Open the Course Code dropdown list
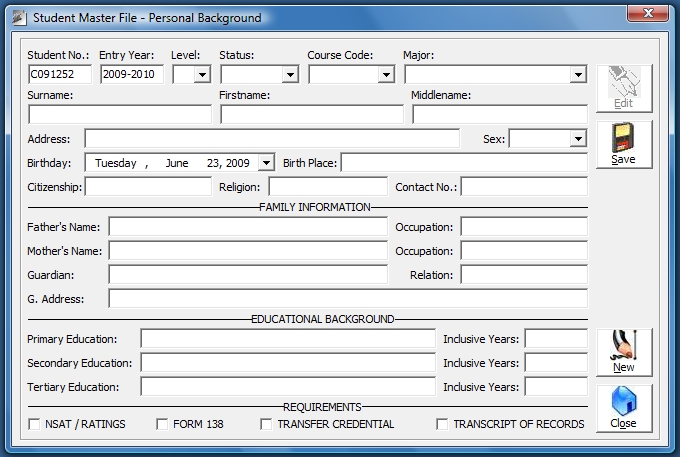This screenshot has width=680, height=457. [x=386, y=75]
